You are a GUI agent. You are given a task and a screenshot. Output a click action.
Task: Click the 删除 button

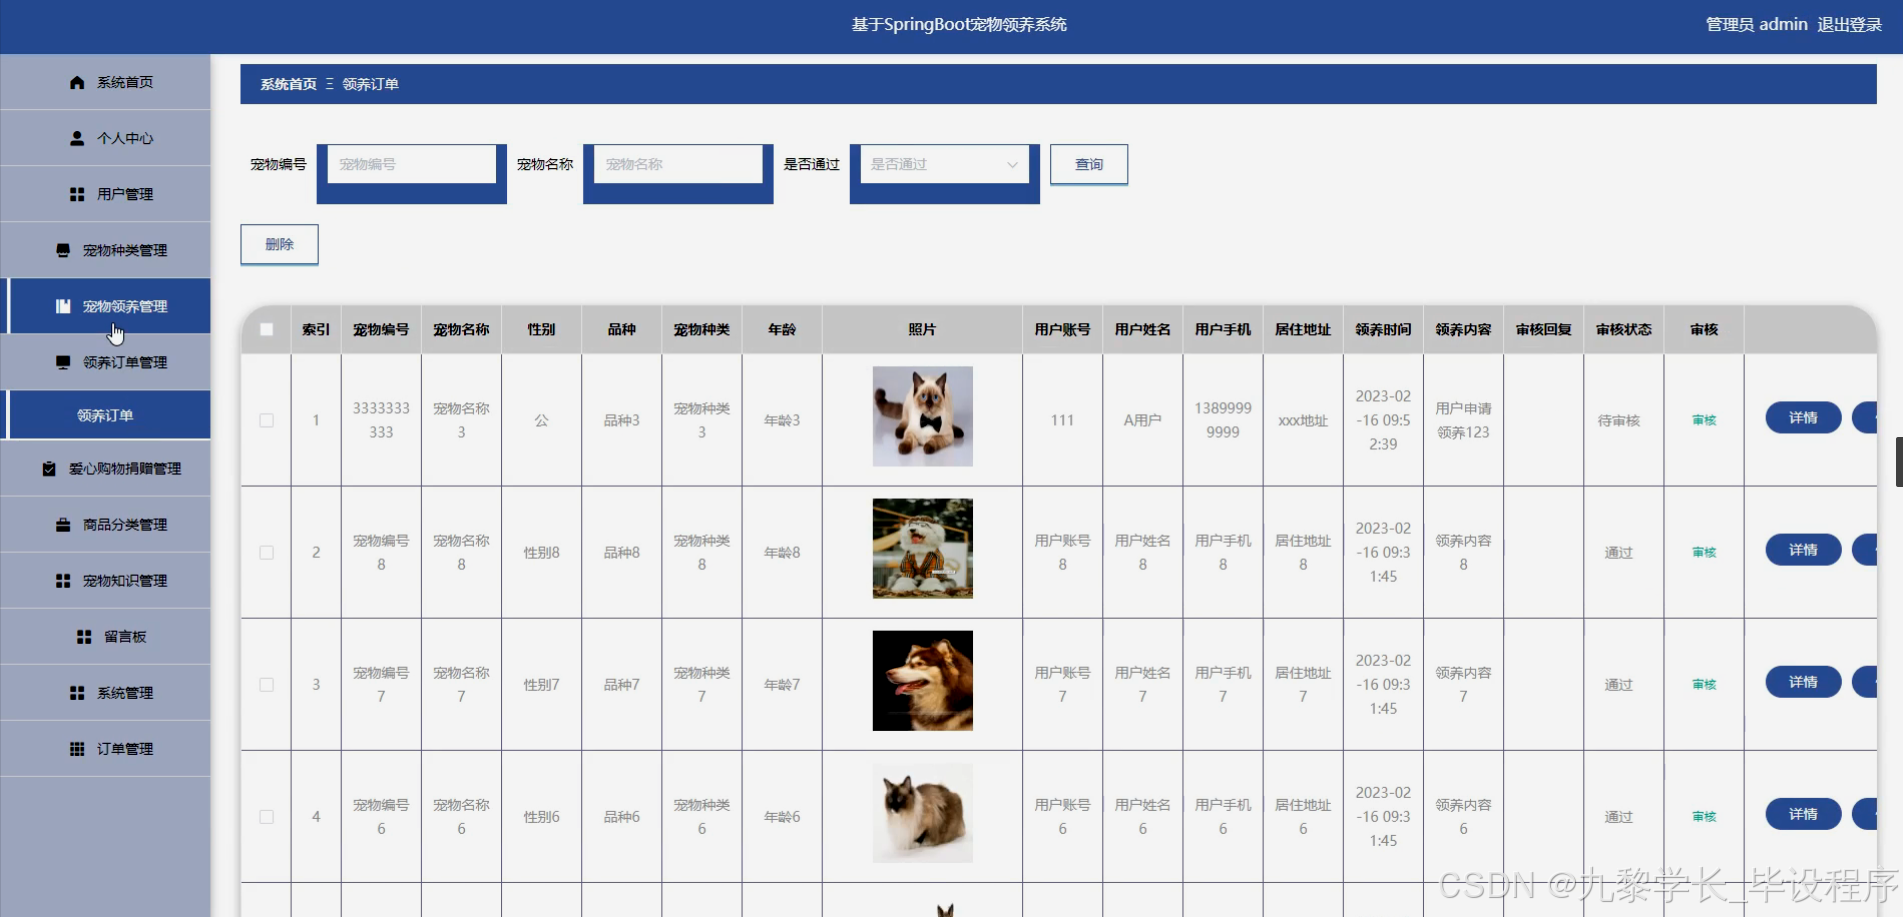point(279,244)
